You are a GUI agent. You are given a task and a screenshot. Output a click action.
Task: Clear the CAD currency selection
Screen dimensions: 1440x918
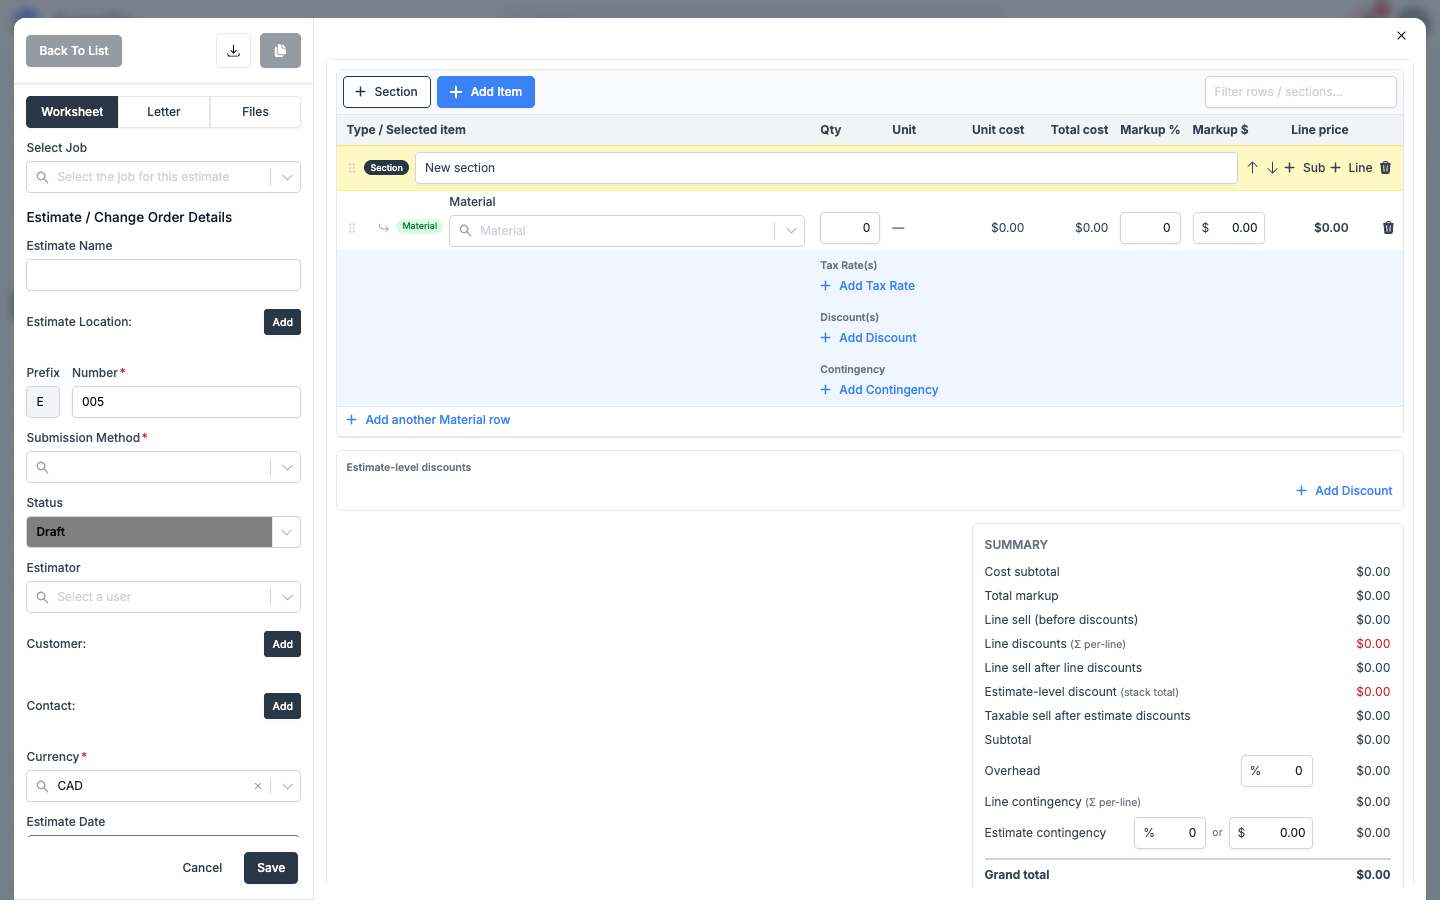pos(258,786)
